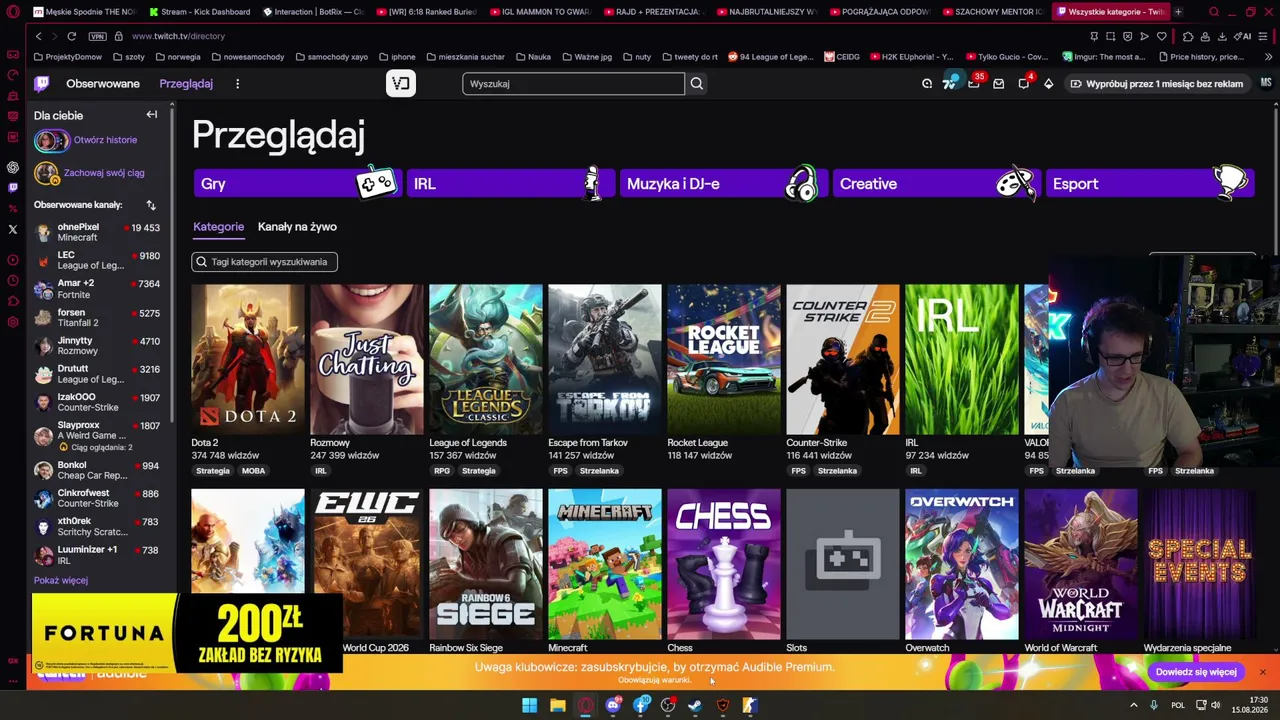Open the chat bubble icon with badge 4

1024,83
